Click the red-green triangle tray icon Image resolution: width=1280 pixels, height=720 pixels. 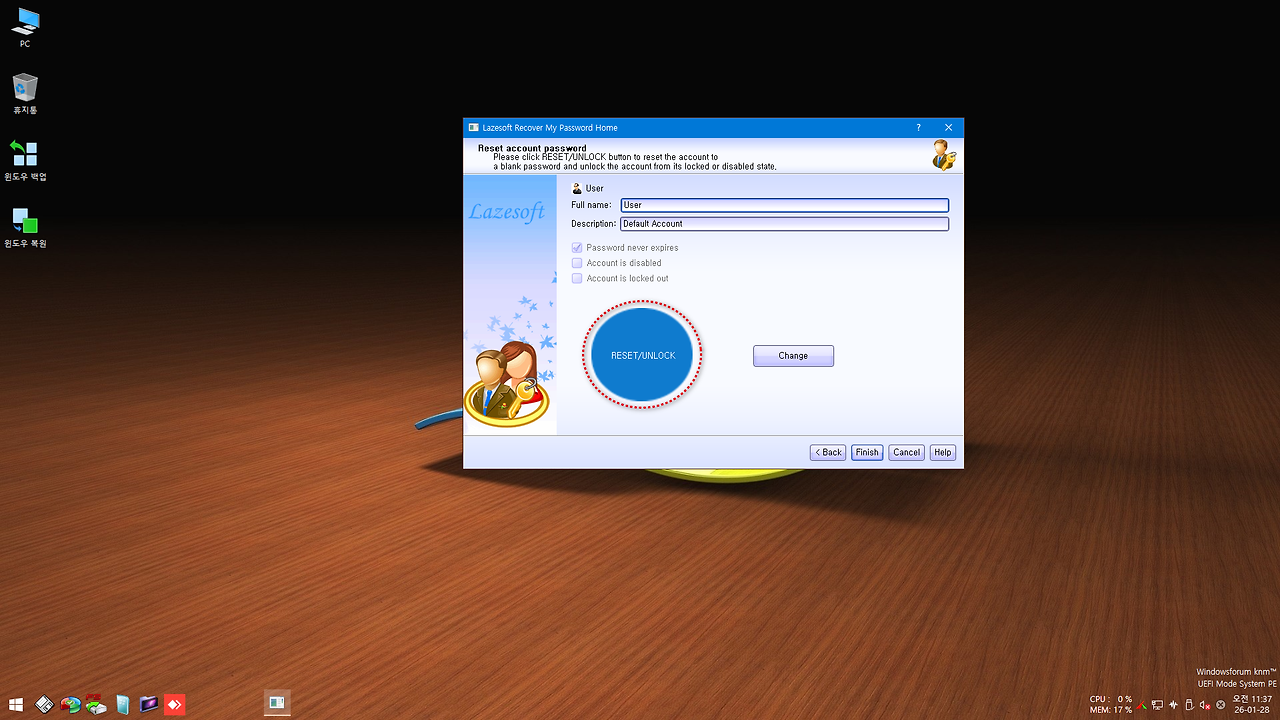(1143, 705)
